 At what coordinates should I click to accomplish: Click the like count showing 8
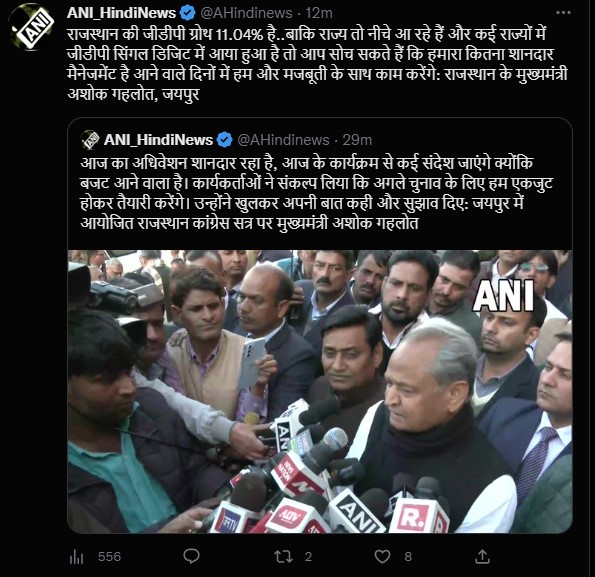pos(408,557)
